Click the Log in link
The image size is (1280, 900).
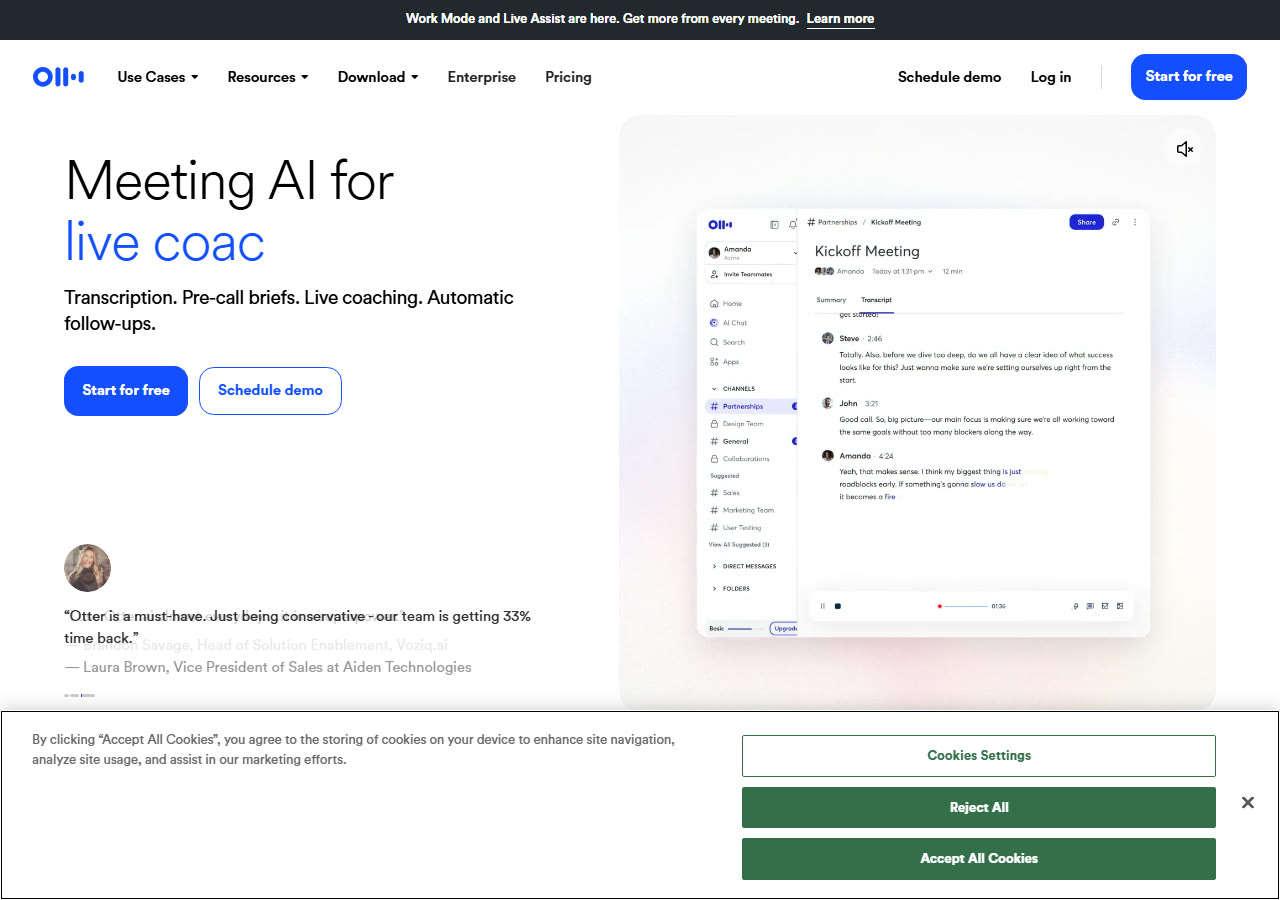[1051, 77]
